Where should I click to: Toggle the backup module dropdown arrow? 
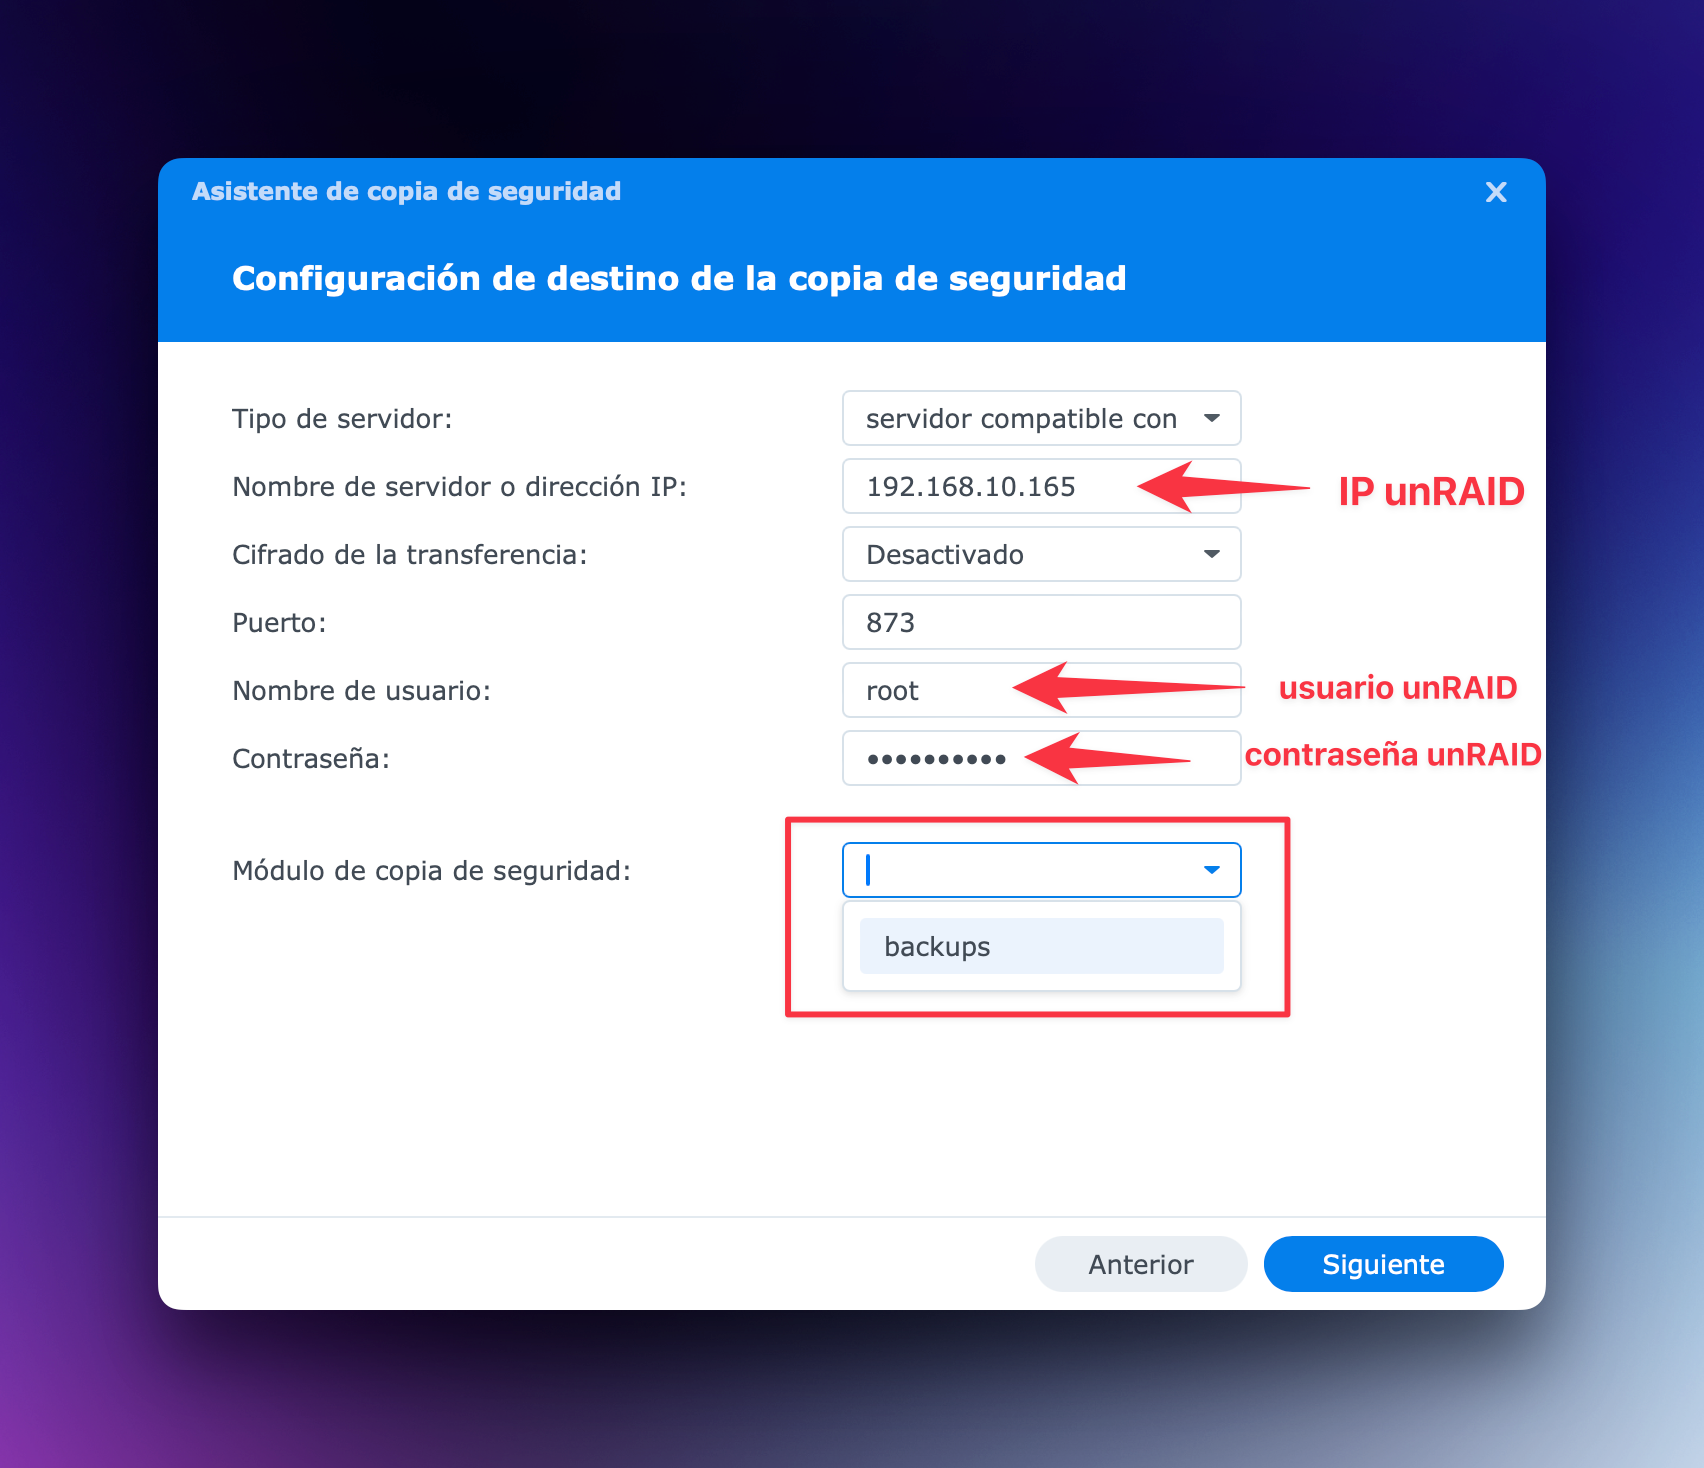(1212, 870)
